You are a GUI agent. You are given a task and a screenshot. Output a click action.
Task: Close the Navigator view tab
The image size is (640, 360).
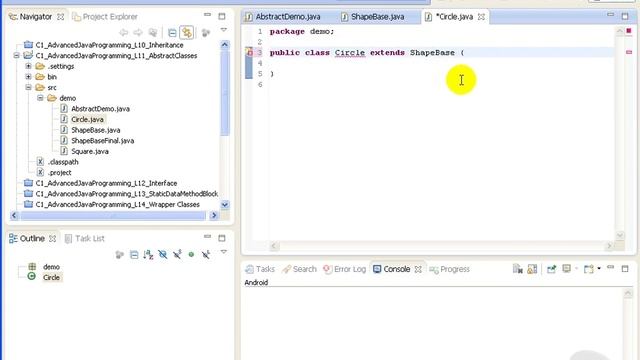(60, 17)
